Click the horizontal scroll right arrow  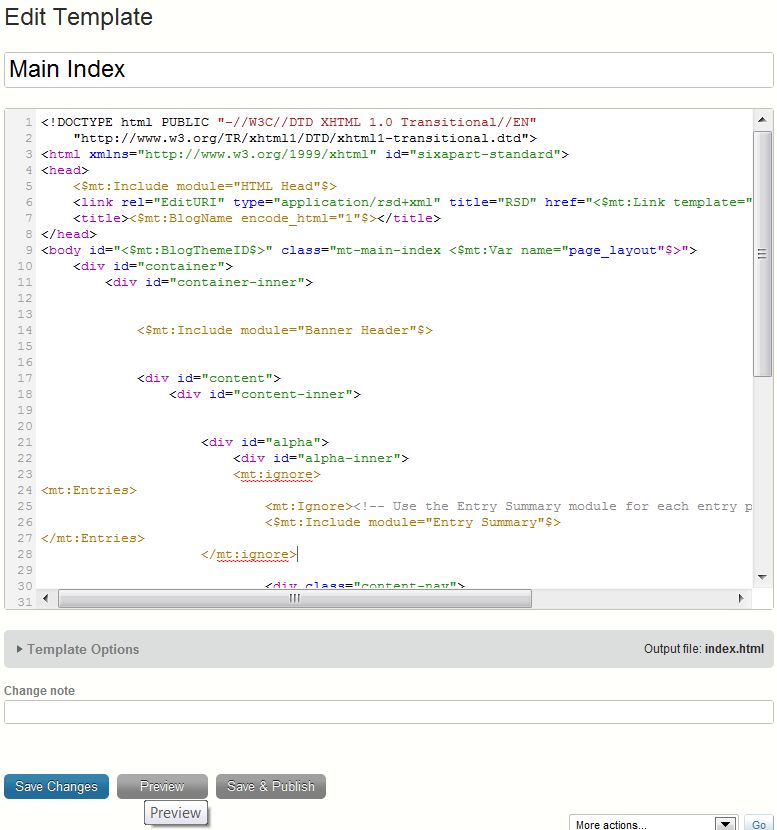tap(741, 598)
